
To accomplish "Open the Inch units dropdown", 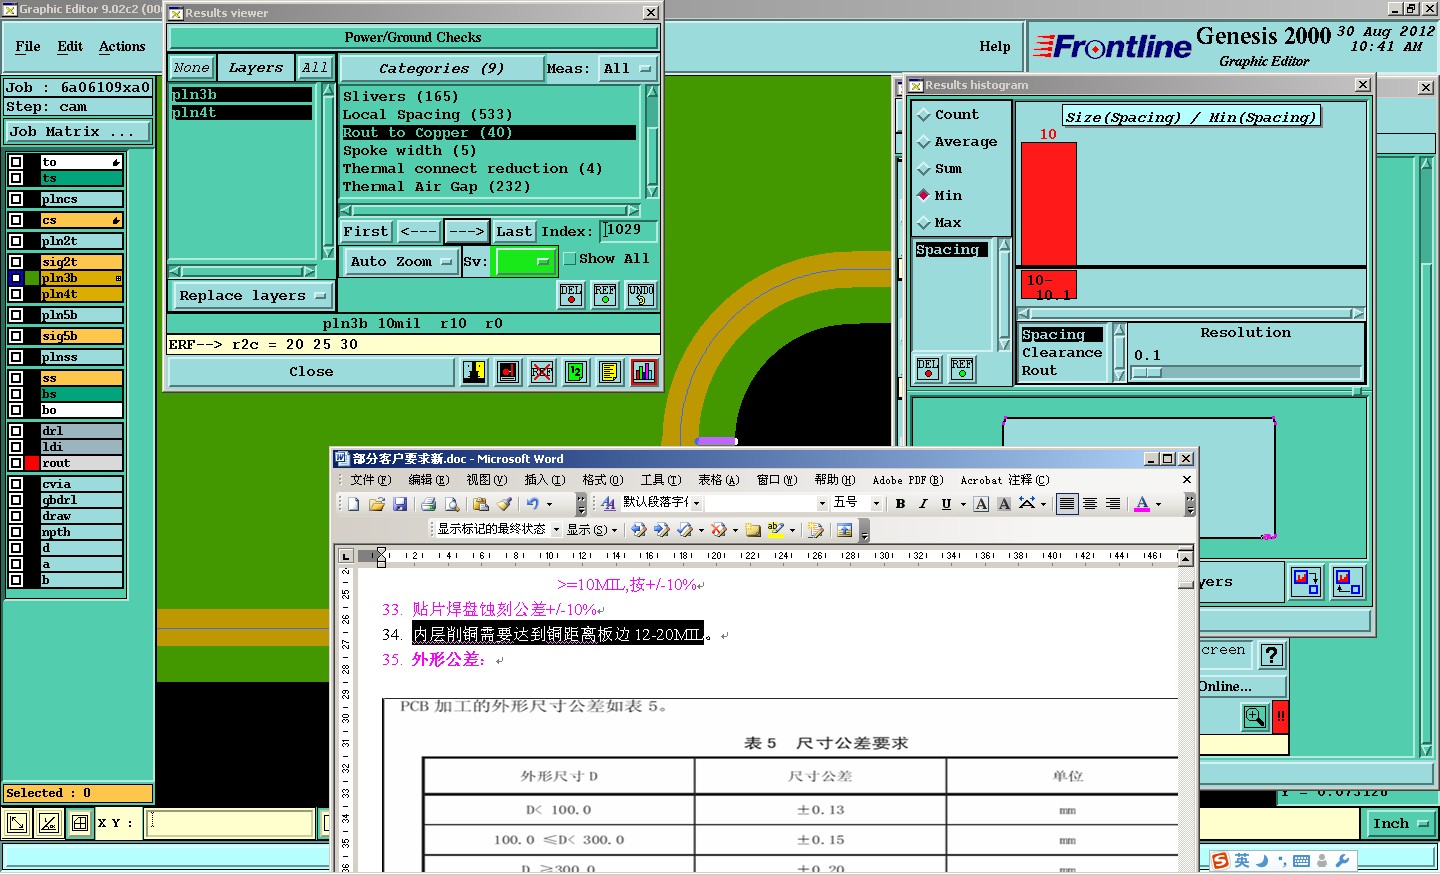I will (x=1400, y=824).
